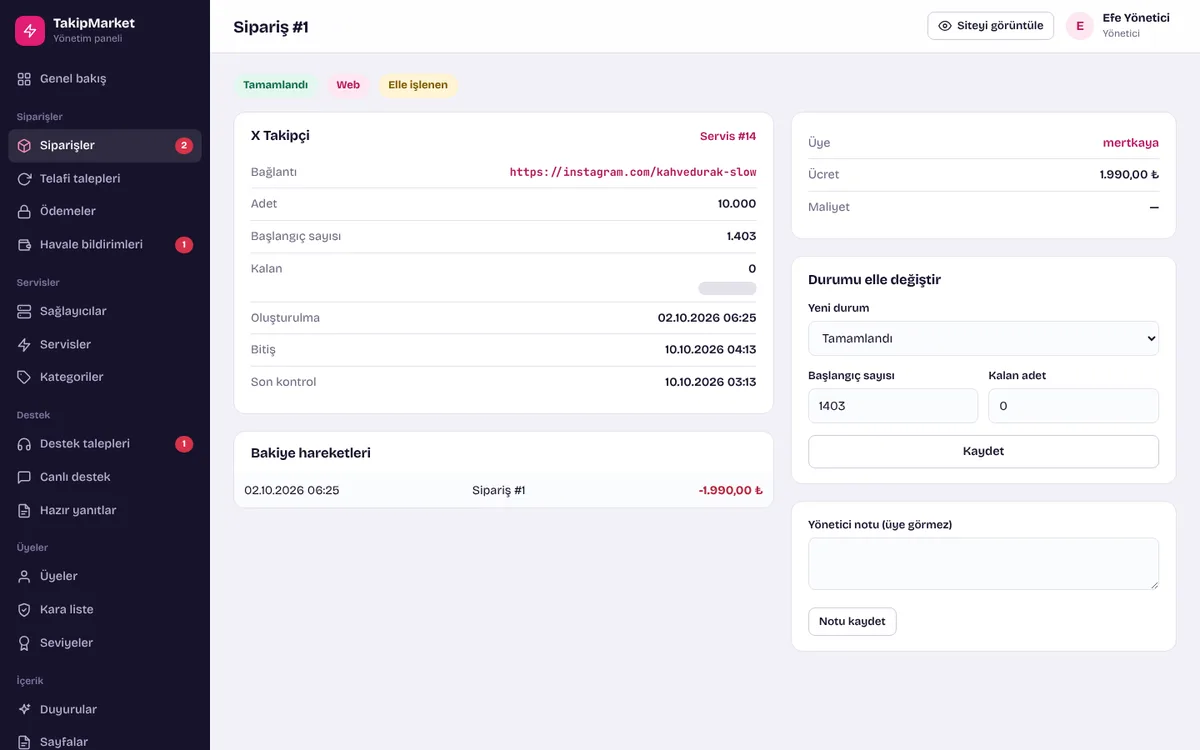The width and height of the screenshot is (1200, 750).
Task: Navigate to Destek talepleri menu item
Action: [105, 444]
